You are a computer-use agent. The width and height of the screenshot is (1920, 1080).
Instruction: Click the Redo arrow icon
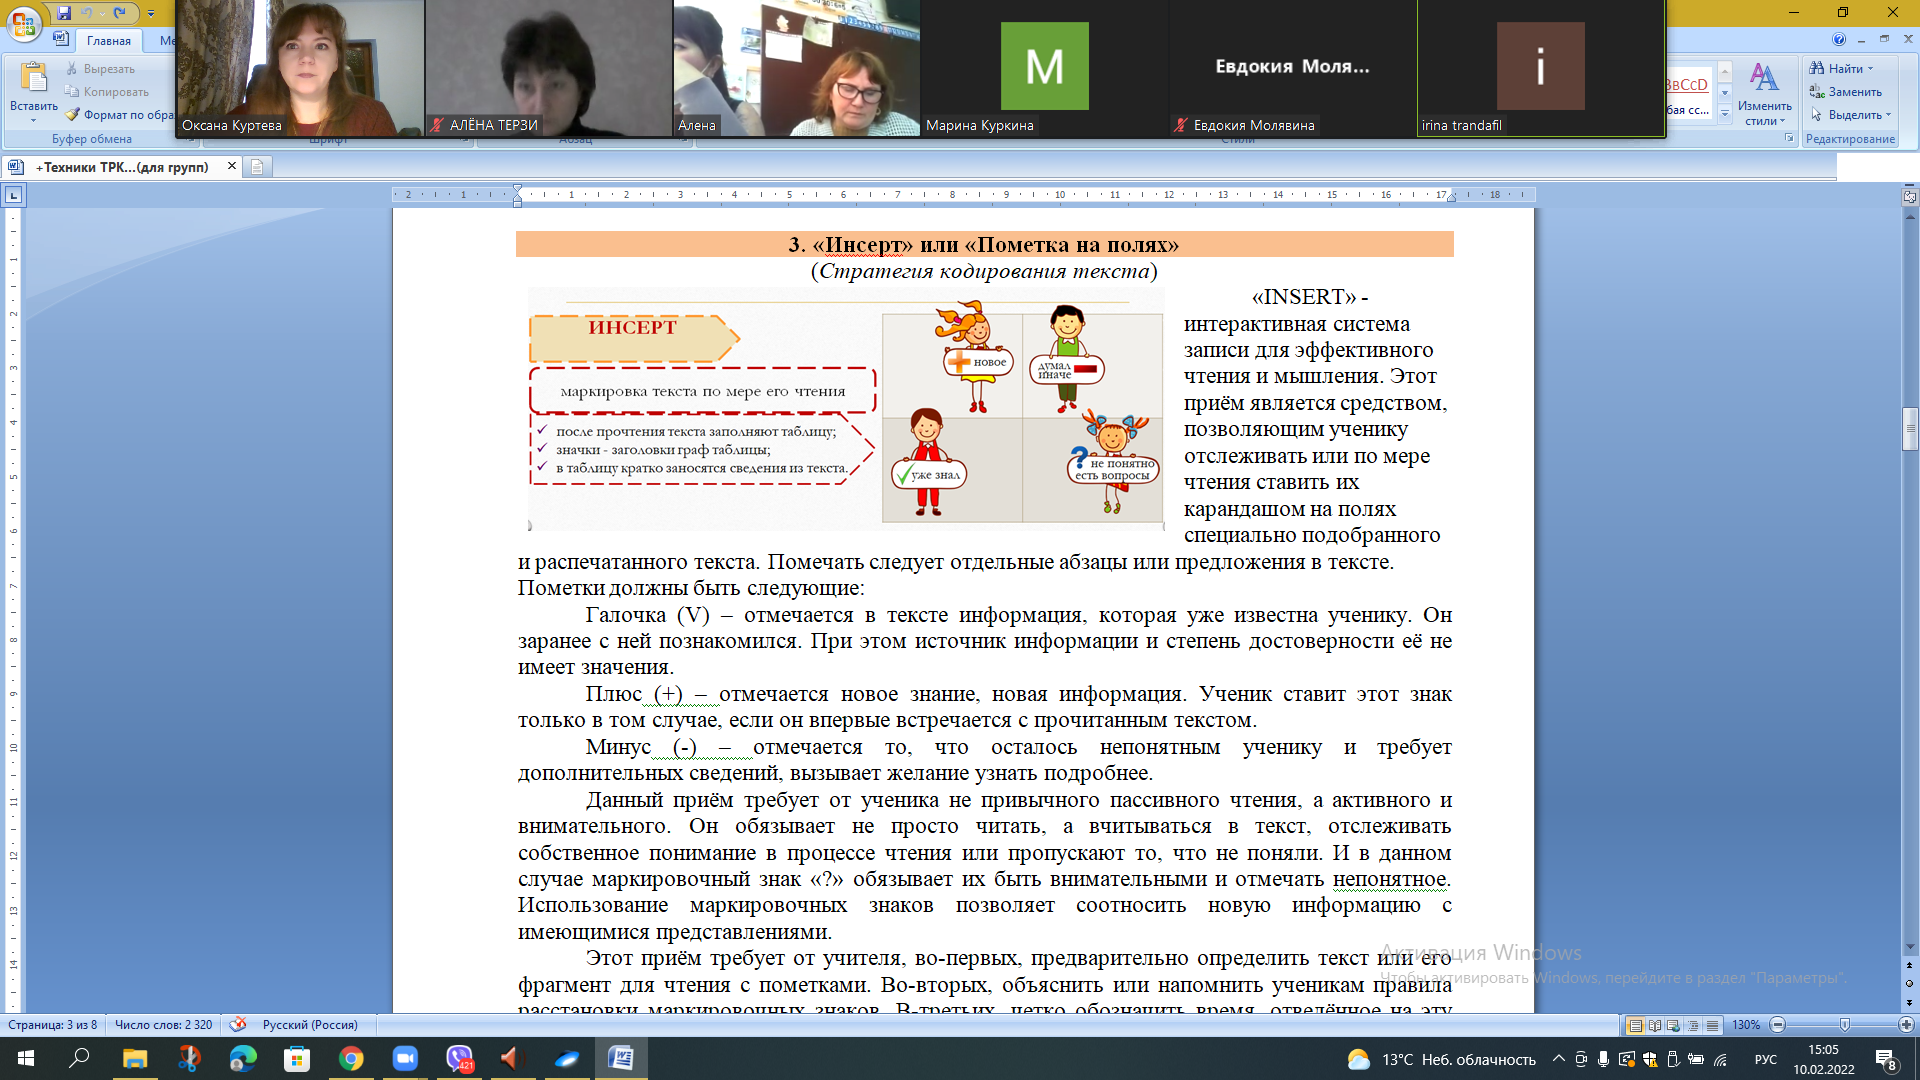tap(120, 13)
